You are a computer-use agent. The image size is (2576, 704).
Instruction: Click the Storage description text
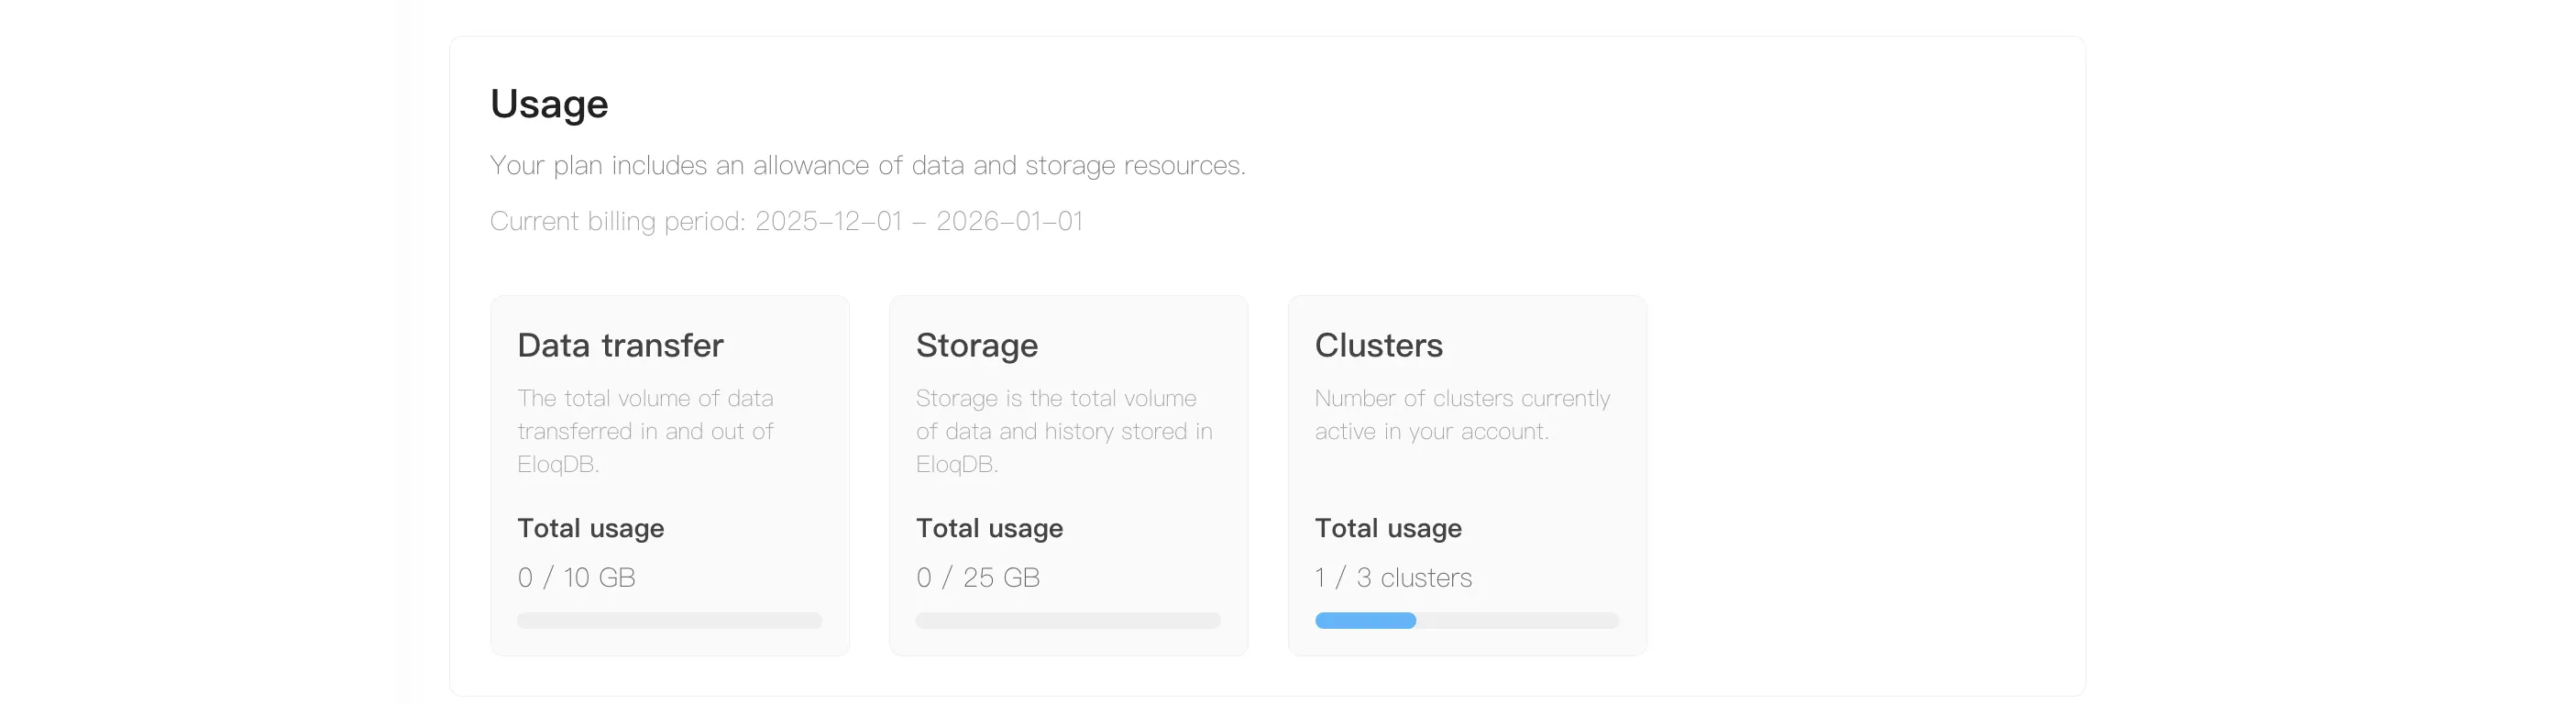coord(1063,431)
